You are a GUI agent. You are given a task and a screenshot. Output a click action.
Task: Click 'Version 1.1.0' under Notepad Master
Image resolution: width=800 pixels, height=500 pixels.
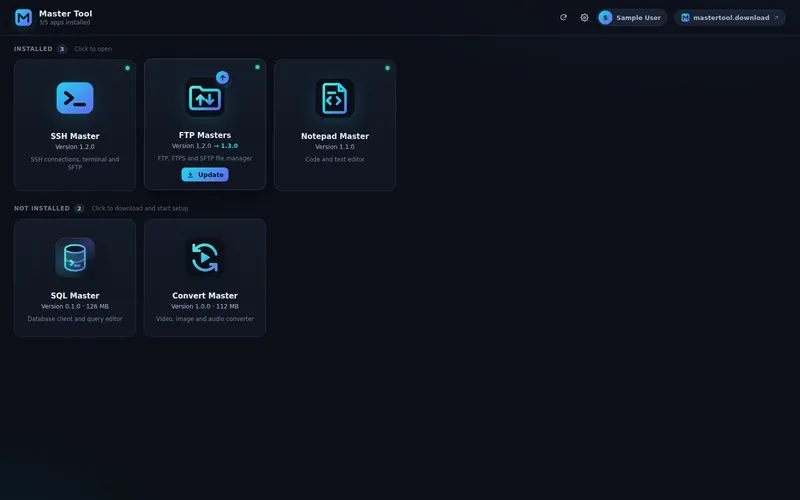click(x=335, y=147)
